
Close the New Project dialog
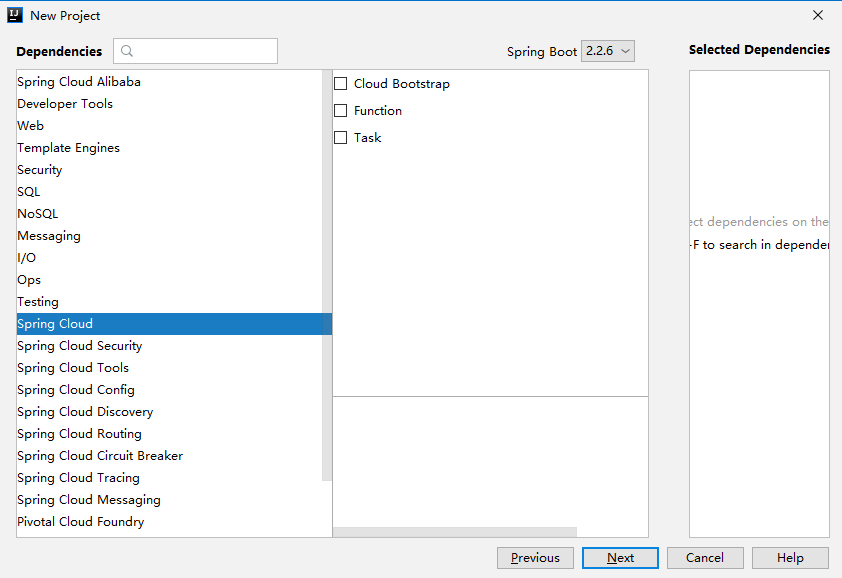pyautogui.click(x=818, y=15)
